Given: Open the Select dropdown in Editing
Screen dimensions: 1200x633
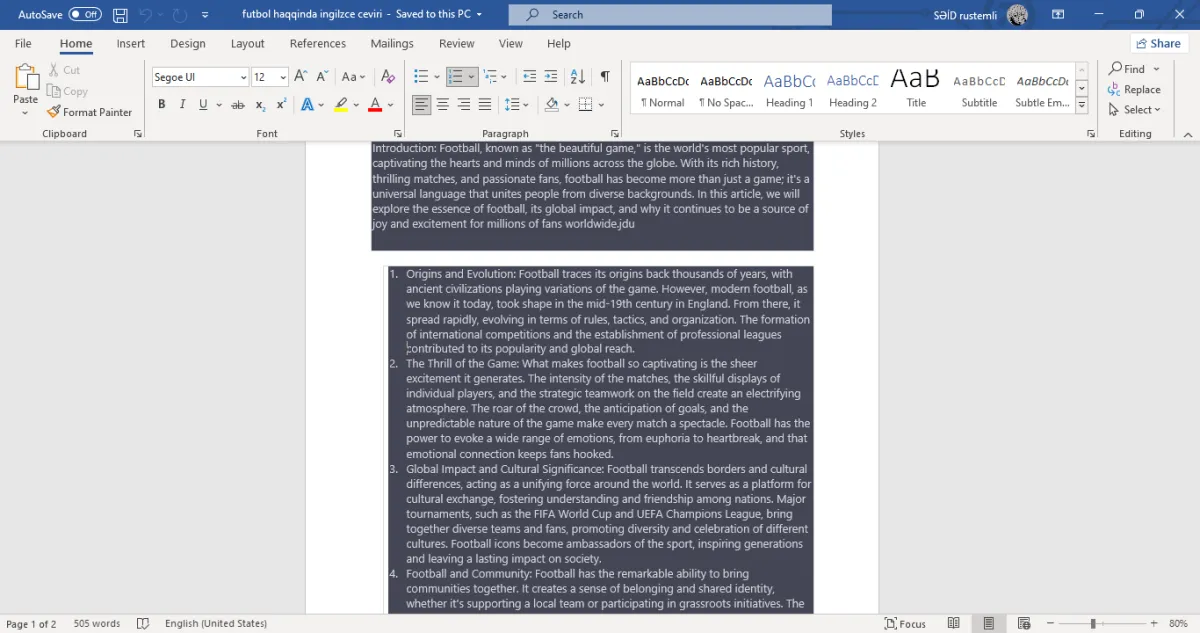Looking at the screenshot, I should [x=1135, y=110].
